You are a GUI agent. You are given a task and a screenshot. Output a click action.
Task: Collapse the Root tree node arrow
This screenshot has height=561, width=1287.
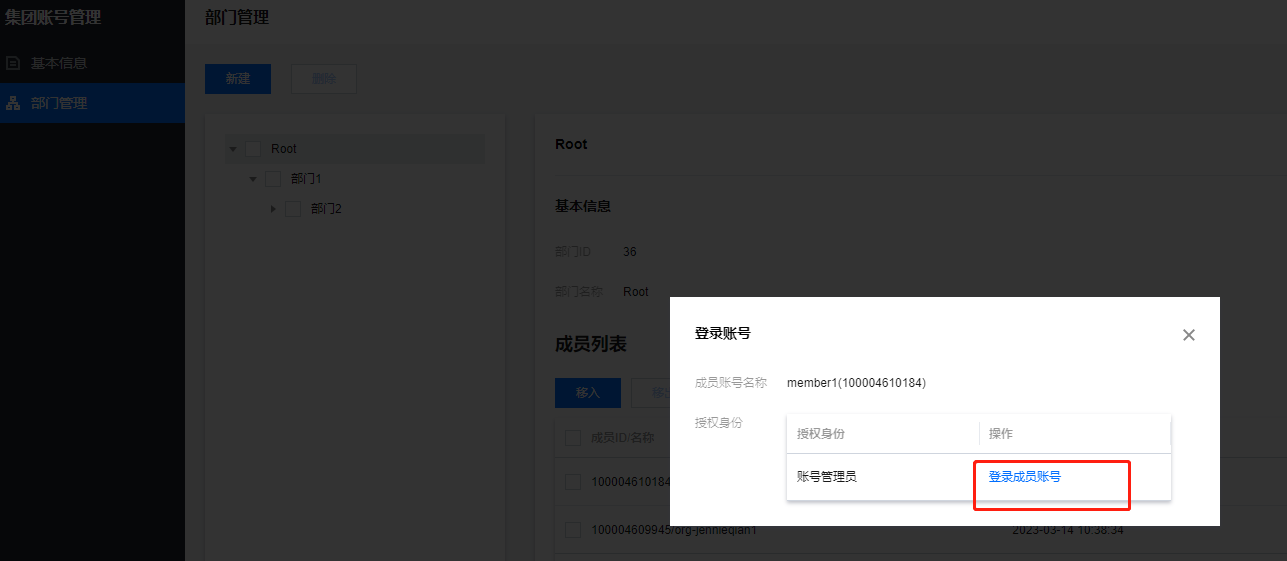233,149
